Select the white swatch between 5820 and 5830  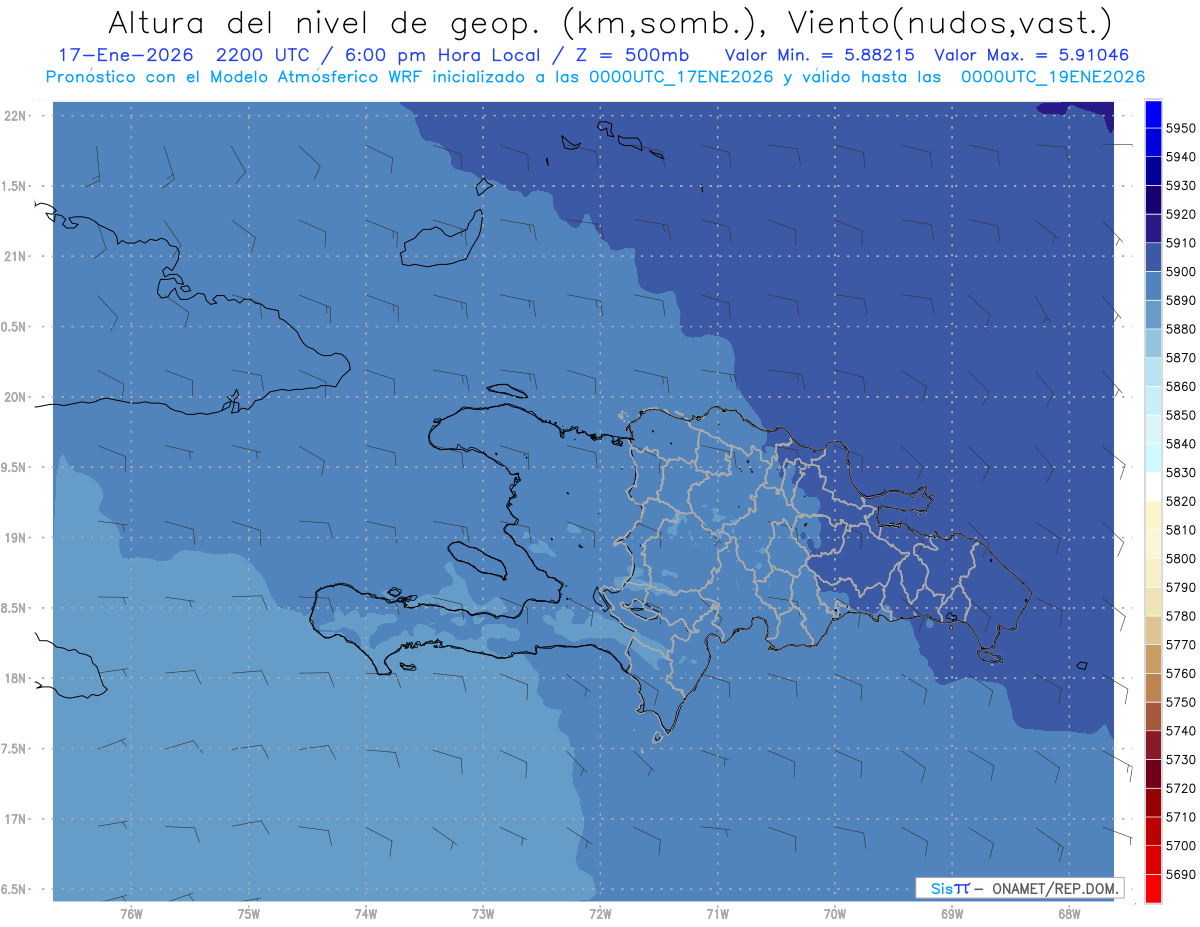point(1153,487)
